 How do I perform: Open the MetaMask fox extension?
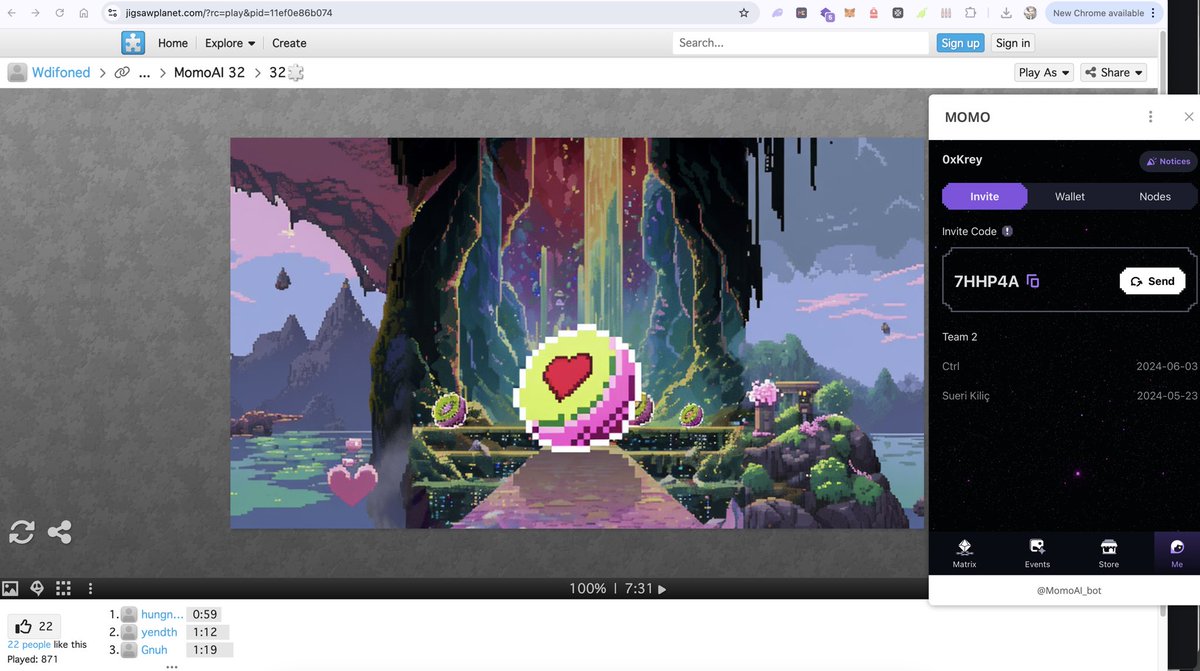coord(850,13)
